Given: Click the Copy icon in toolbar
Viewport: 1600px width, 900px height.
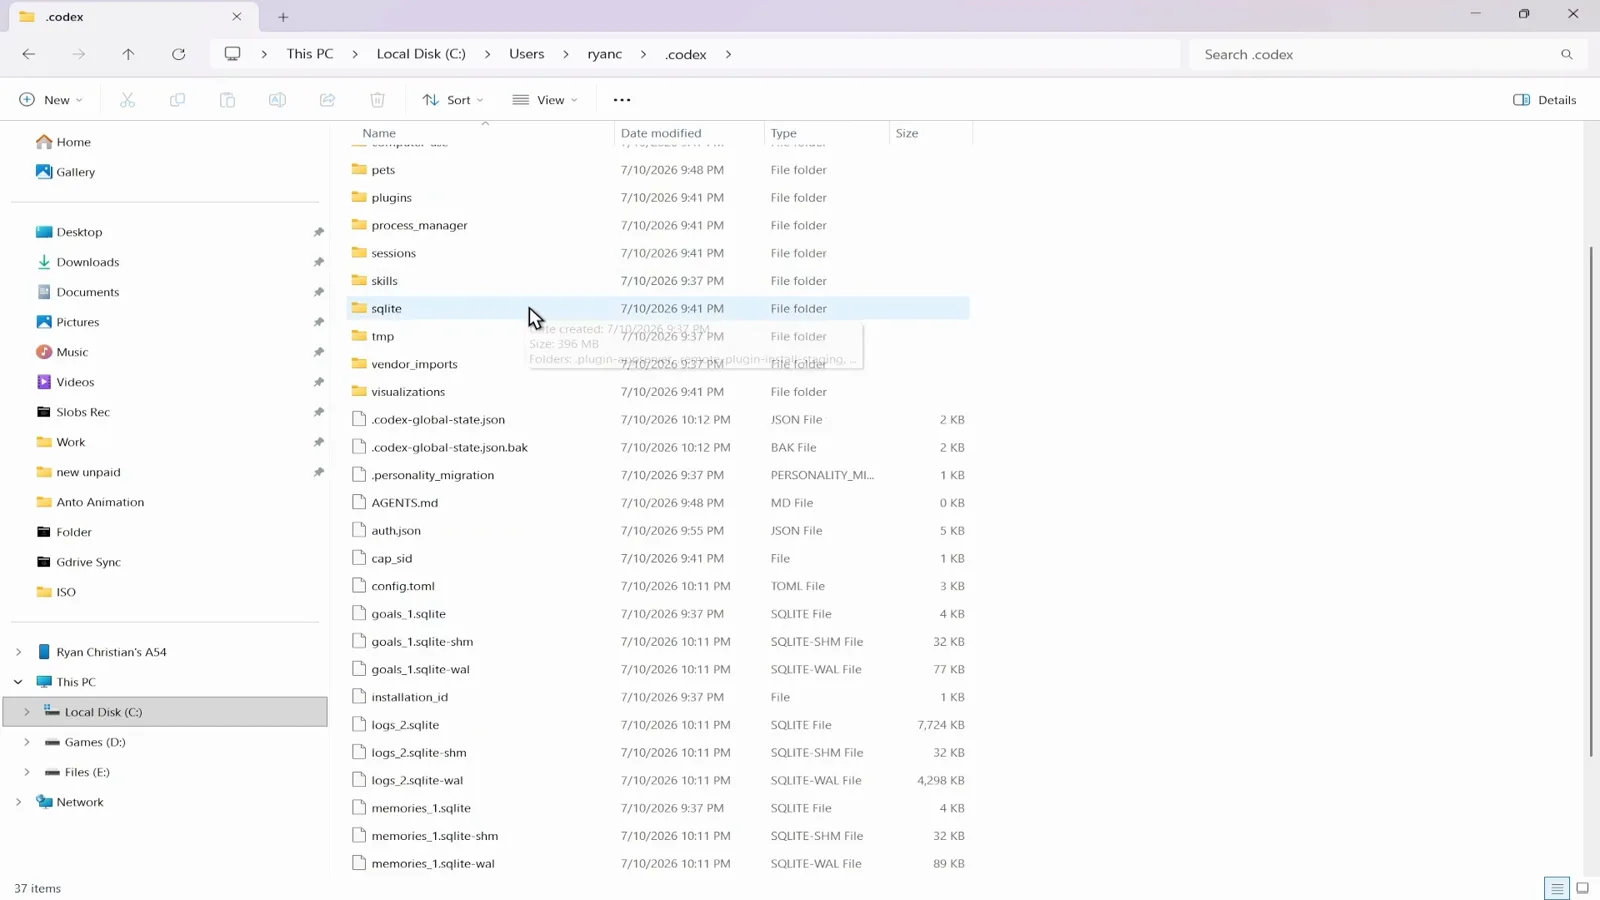Looking at the screenshot, I should point(177,100).
